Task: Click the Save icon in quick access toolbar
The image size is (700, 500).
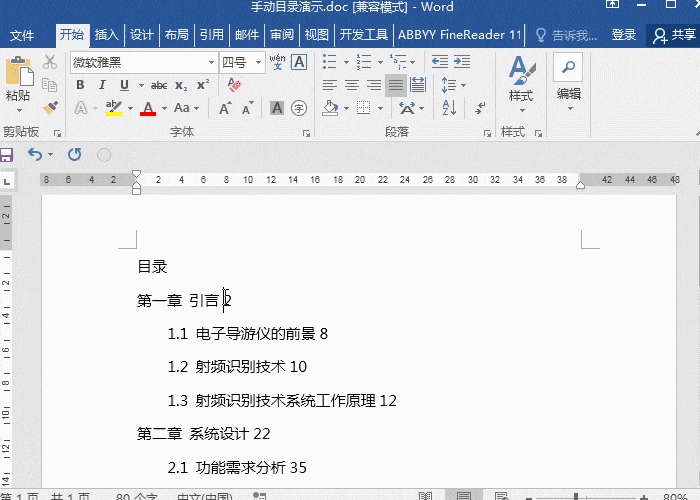Action: (6, 155)
